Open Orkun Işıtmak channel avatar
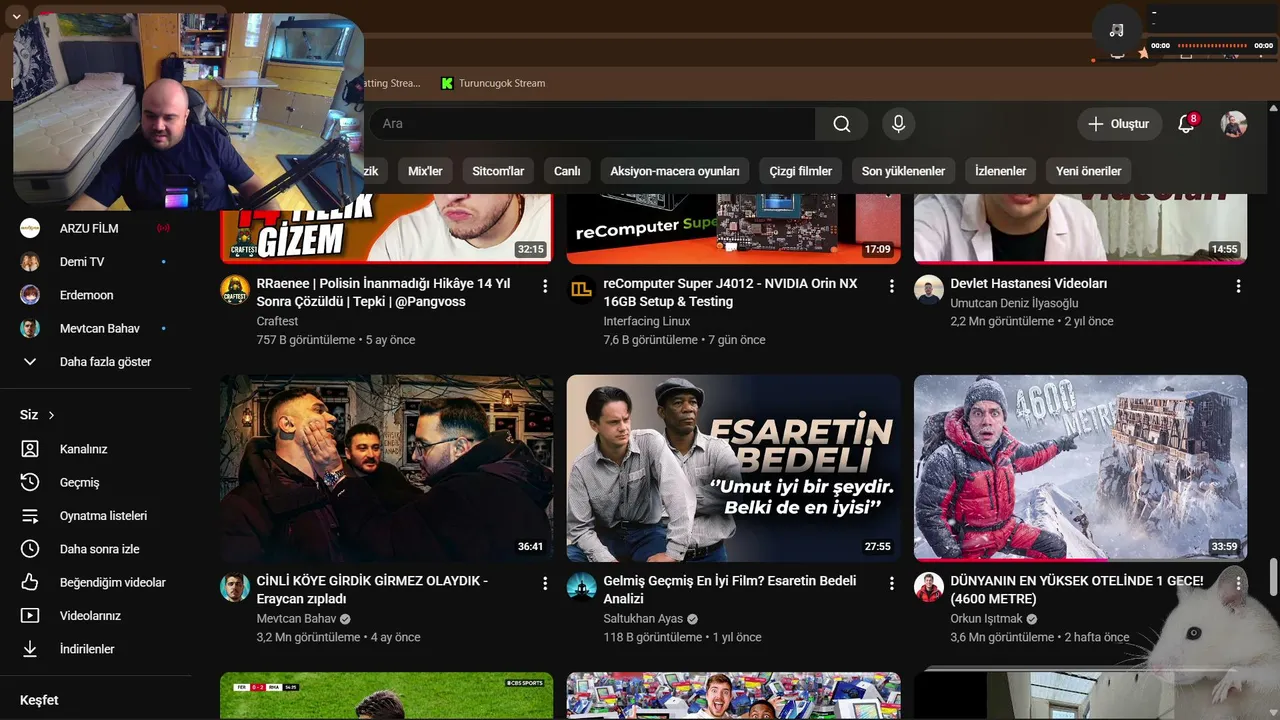The height and width of the screenshot is (720, 1280). click(x=929, y=587)
